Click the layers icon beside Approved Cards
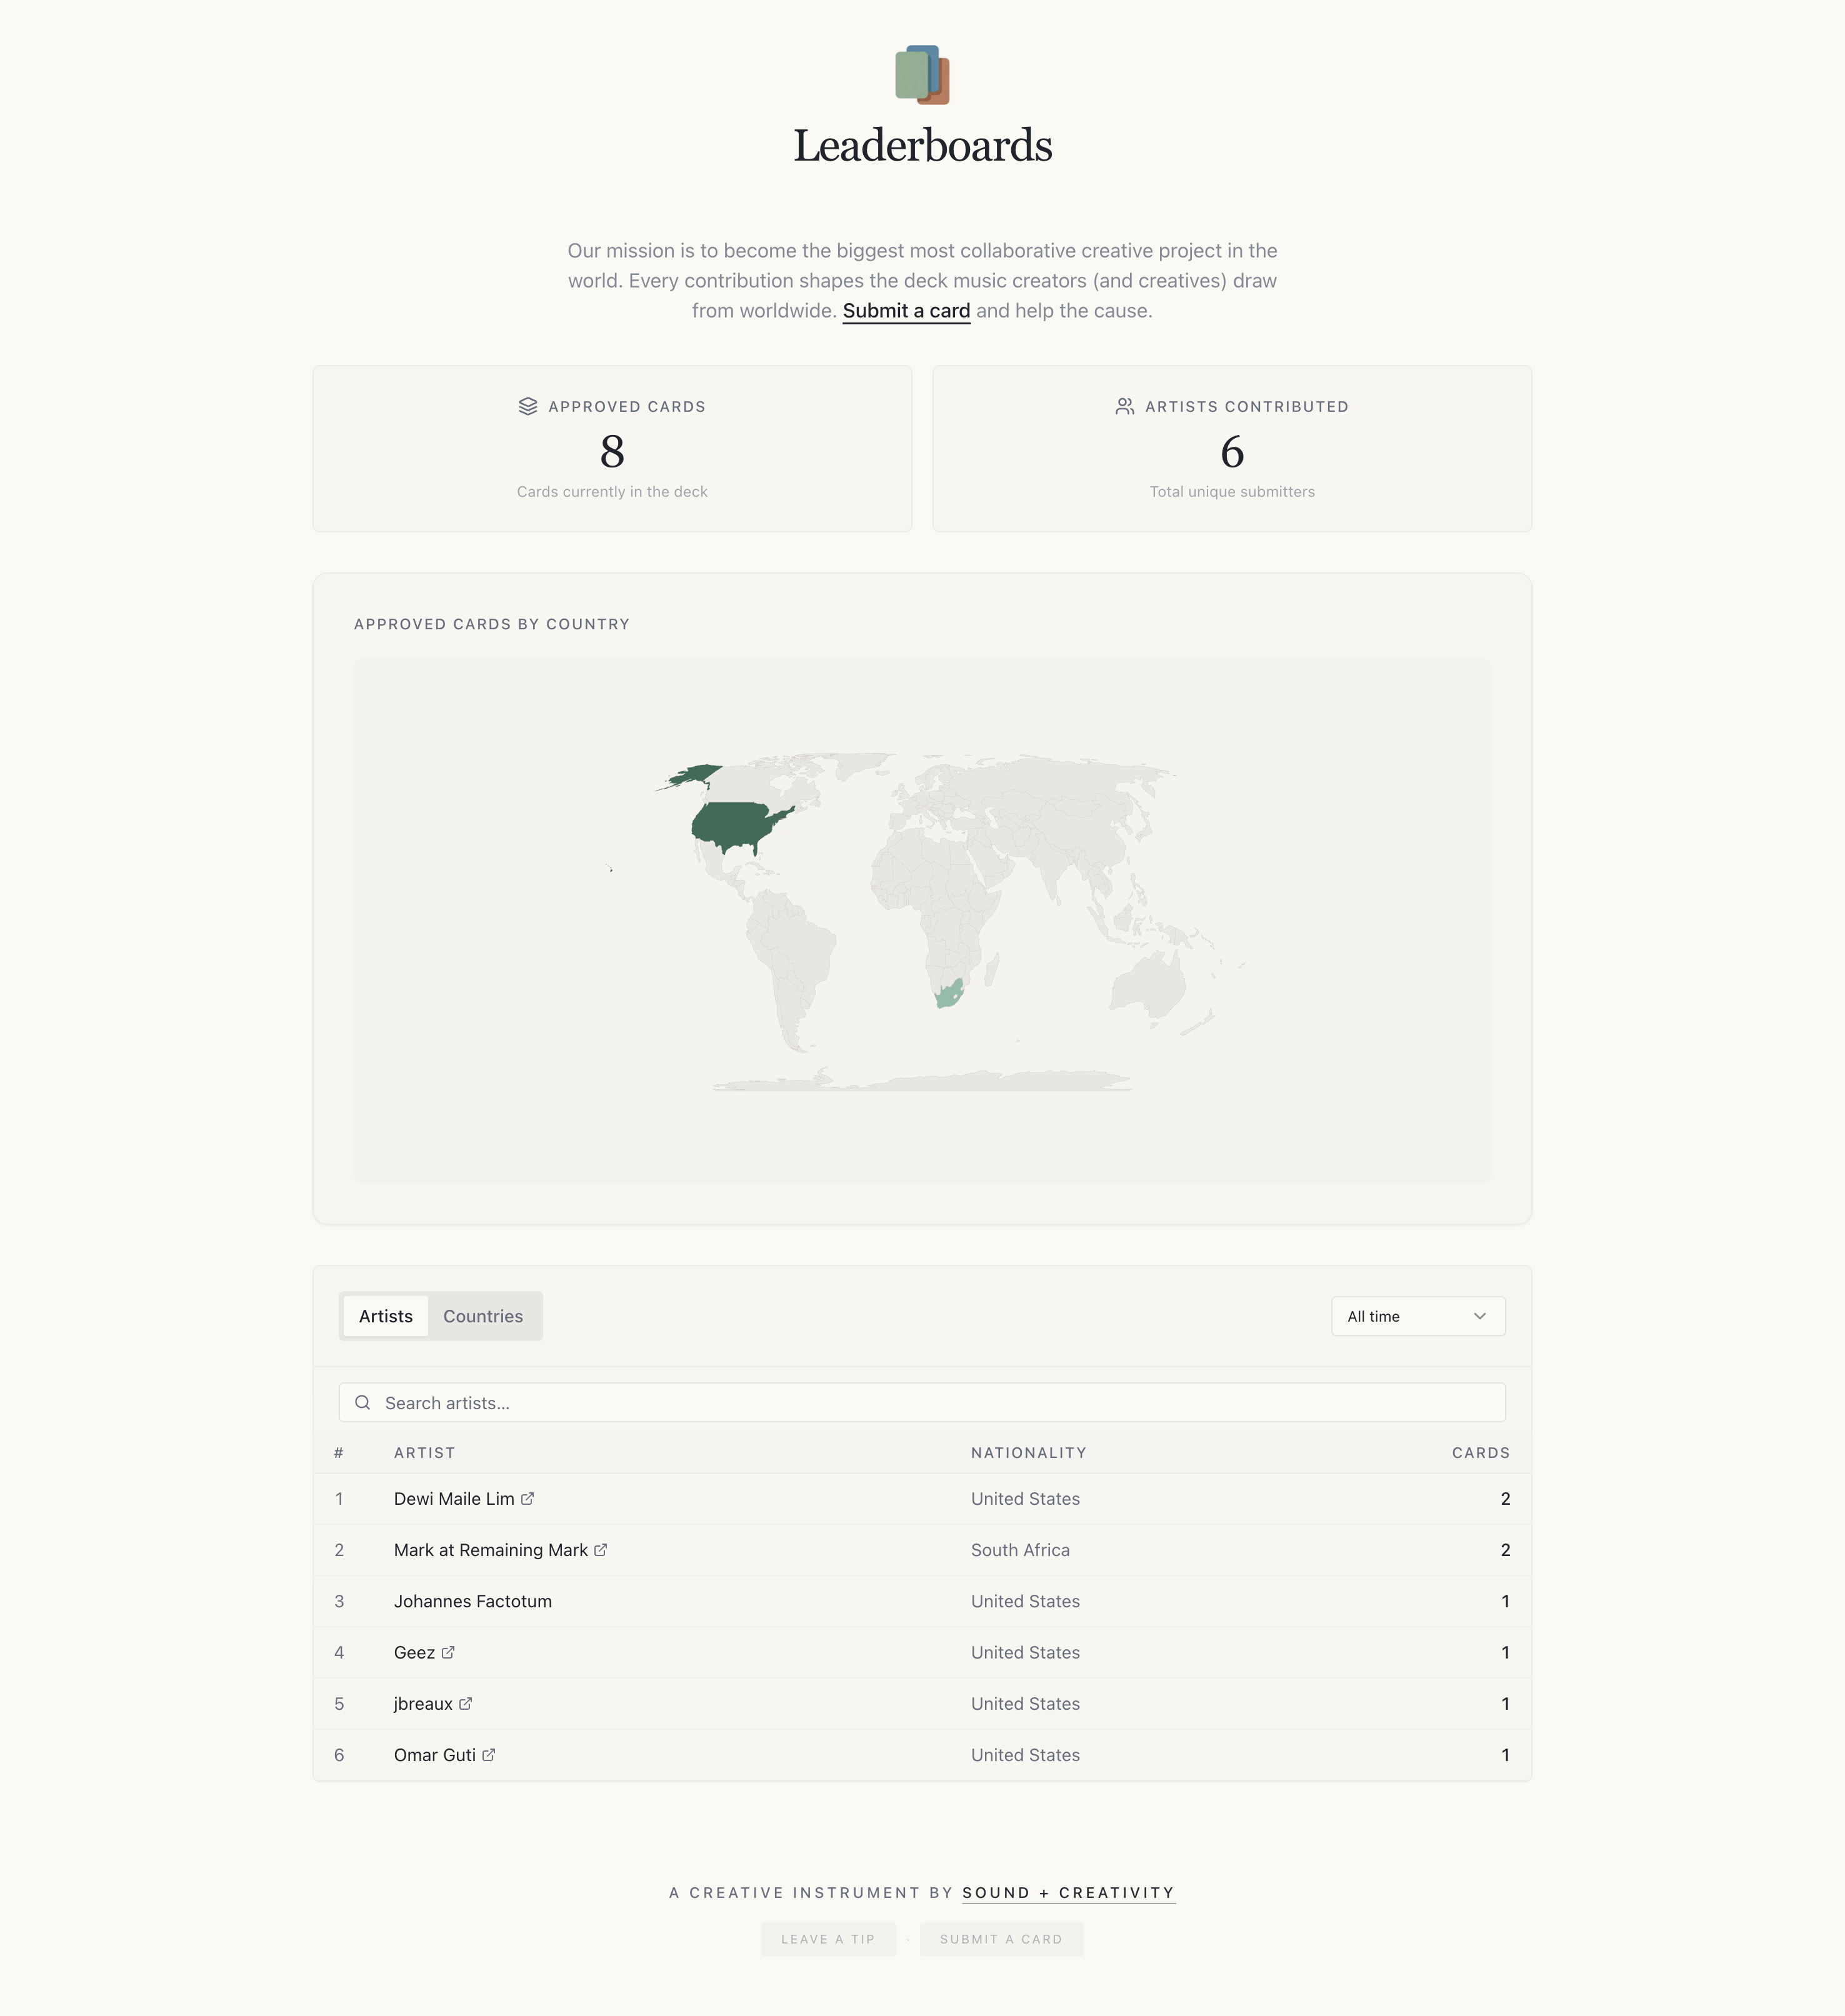Image resolution: width=1845 pixels, height=2016 pixels. click(528, 406)
